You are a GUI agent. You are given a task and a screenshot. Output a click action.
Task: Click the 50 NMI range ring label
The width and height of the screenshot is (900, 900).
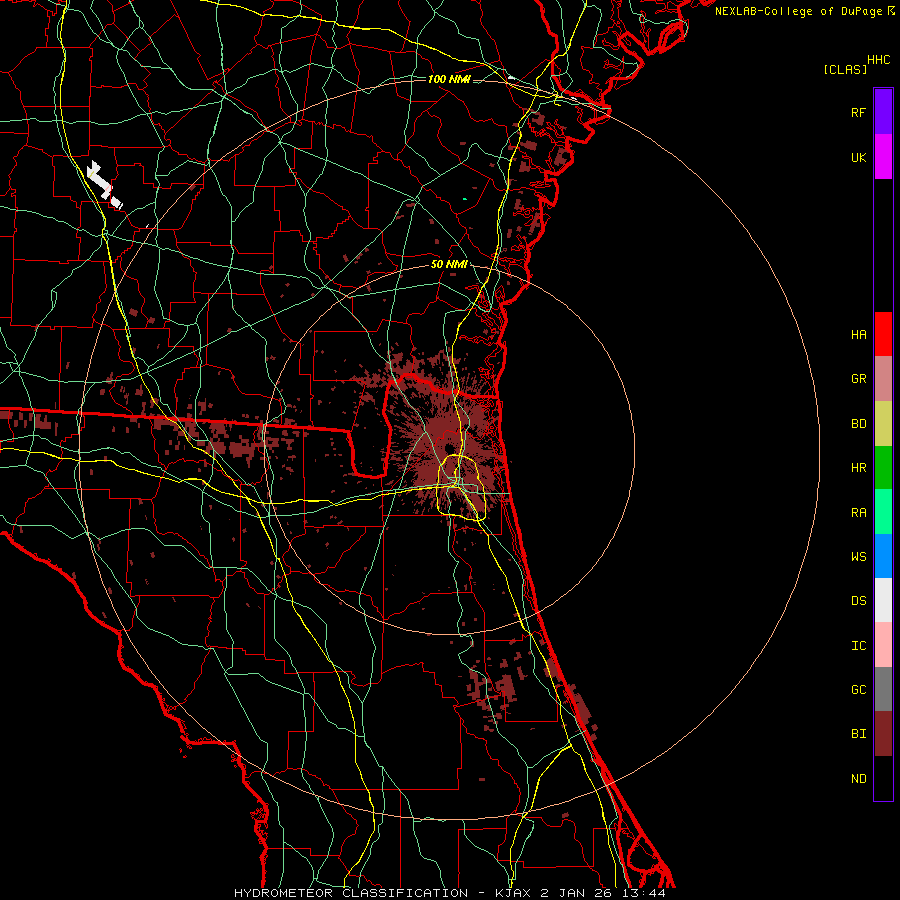449,264
